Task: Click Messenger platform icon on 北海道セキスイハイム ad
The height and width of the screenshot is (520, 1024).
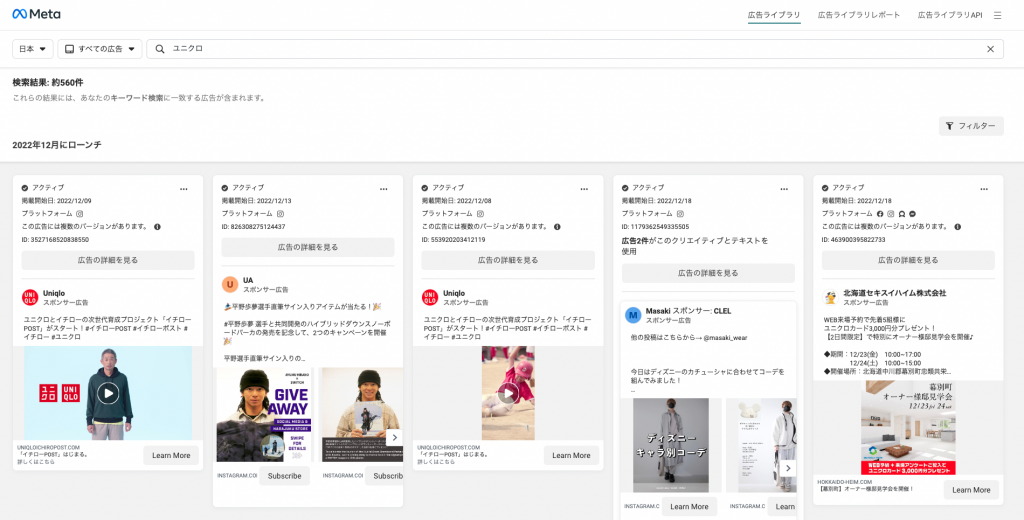Action: pos(912,214)
